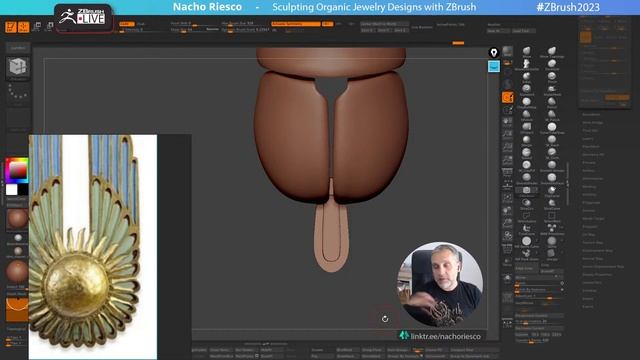640x360 pixels.
Task: Select the Scale transform icon in the top shelf
Action: point(49,27)
